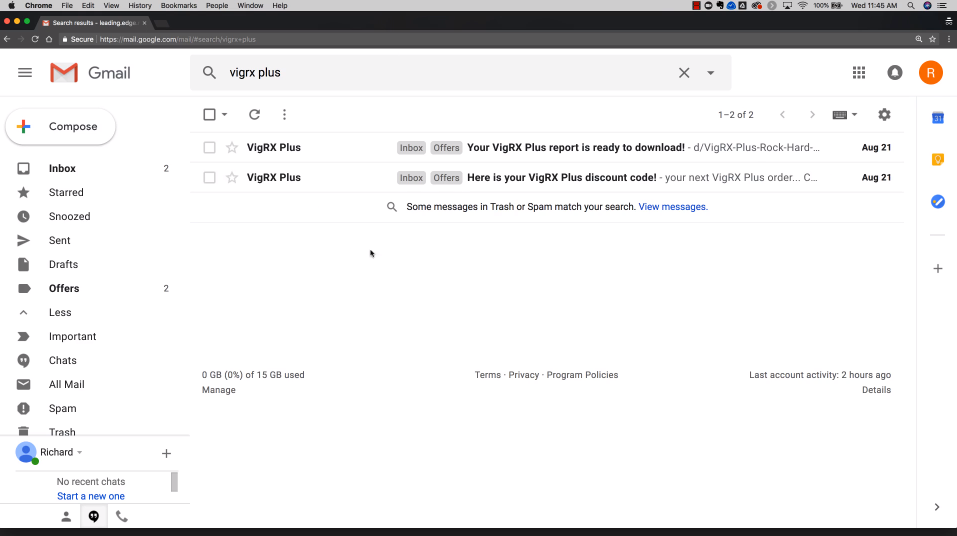Open the History menu in menu bar
957x536 pixels.
pos(140,5)
